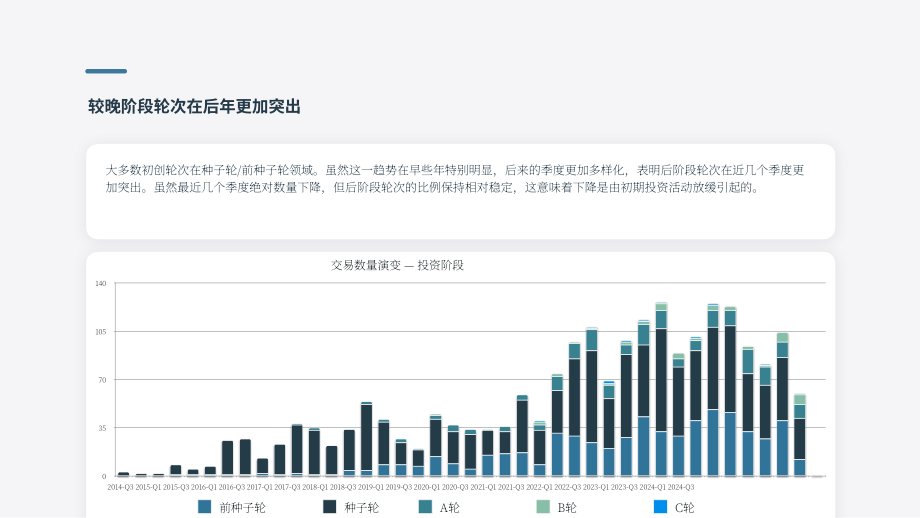This screenshot has width=920, height=518.
Task: Click the 0 y-axis value
Action: [x=104, y=476]
